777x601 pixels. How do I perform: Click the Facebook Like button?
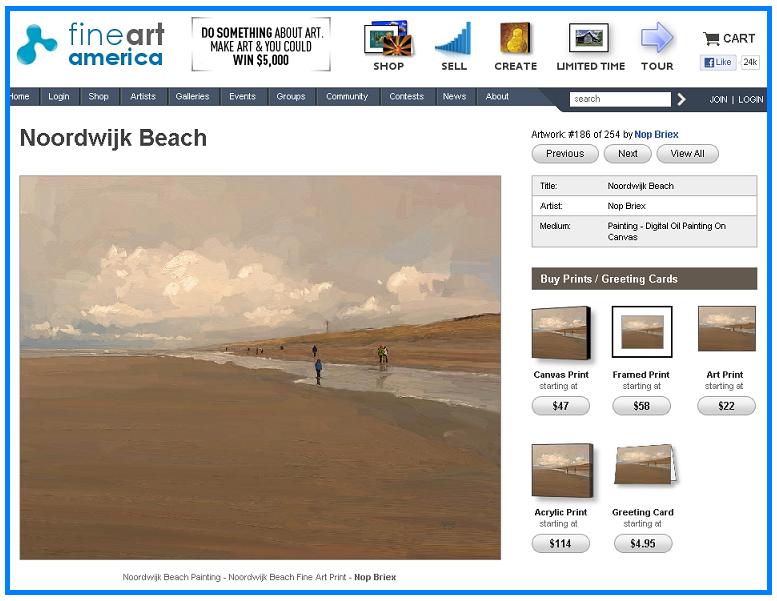[x=718, y=62]
